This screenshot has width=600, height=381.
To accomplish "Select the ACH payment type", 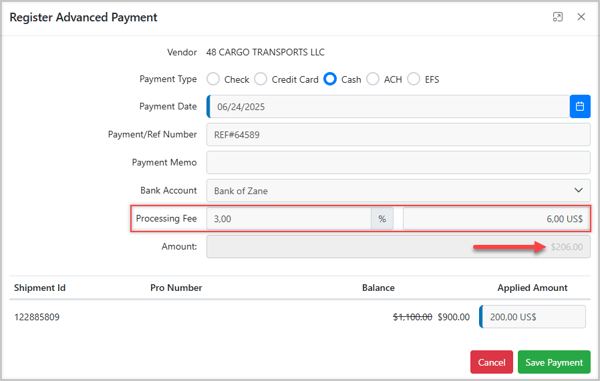I will coord(373,79).
